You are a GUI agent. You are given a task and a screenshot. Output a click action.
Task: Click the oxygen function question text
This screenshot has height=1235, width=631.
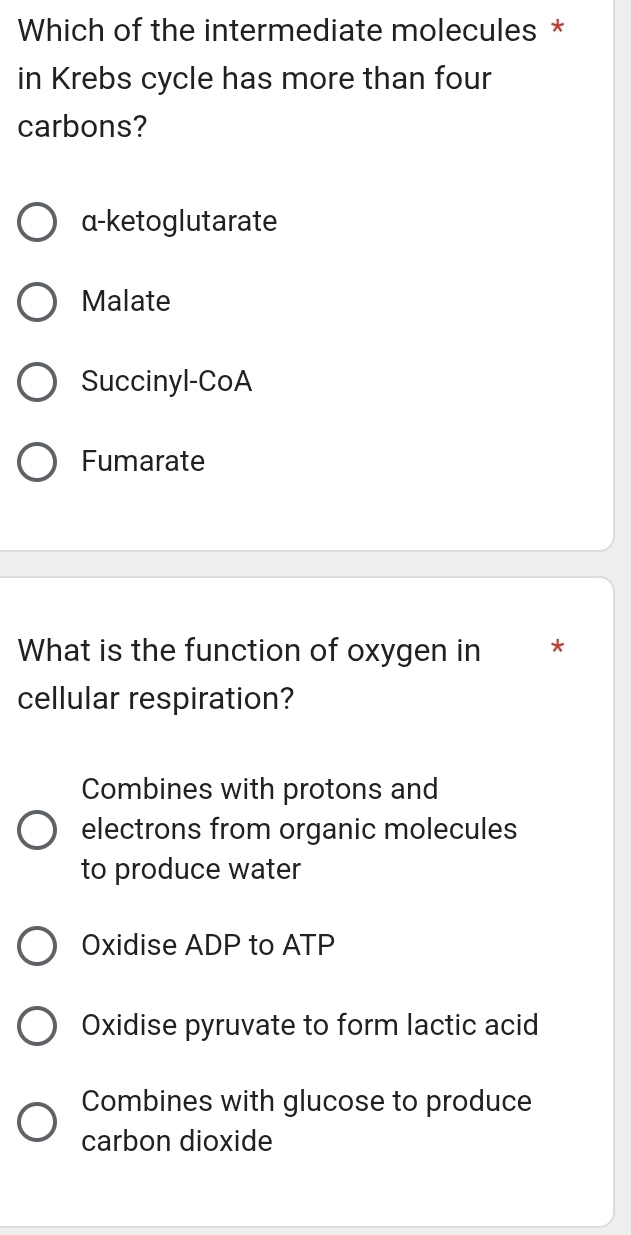point(248,674)
